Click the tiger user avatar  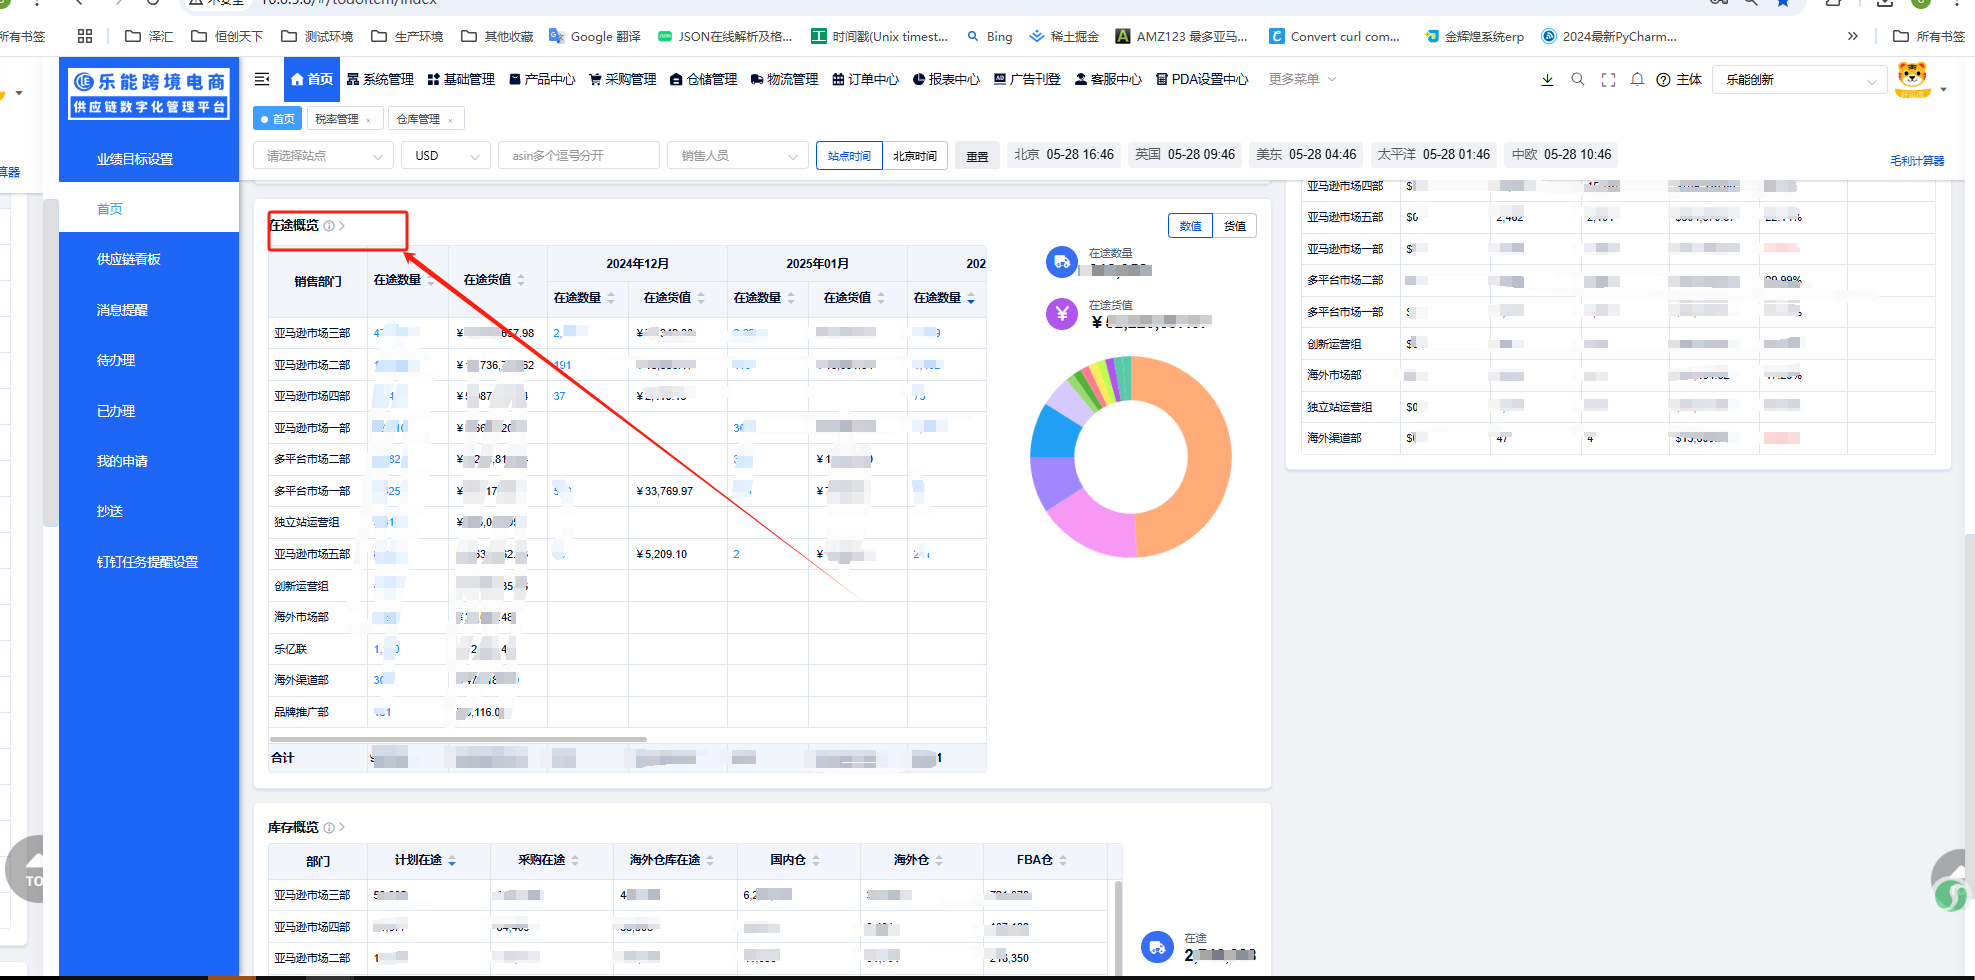(x=1912, y=80)
